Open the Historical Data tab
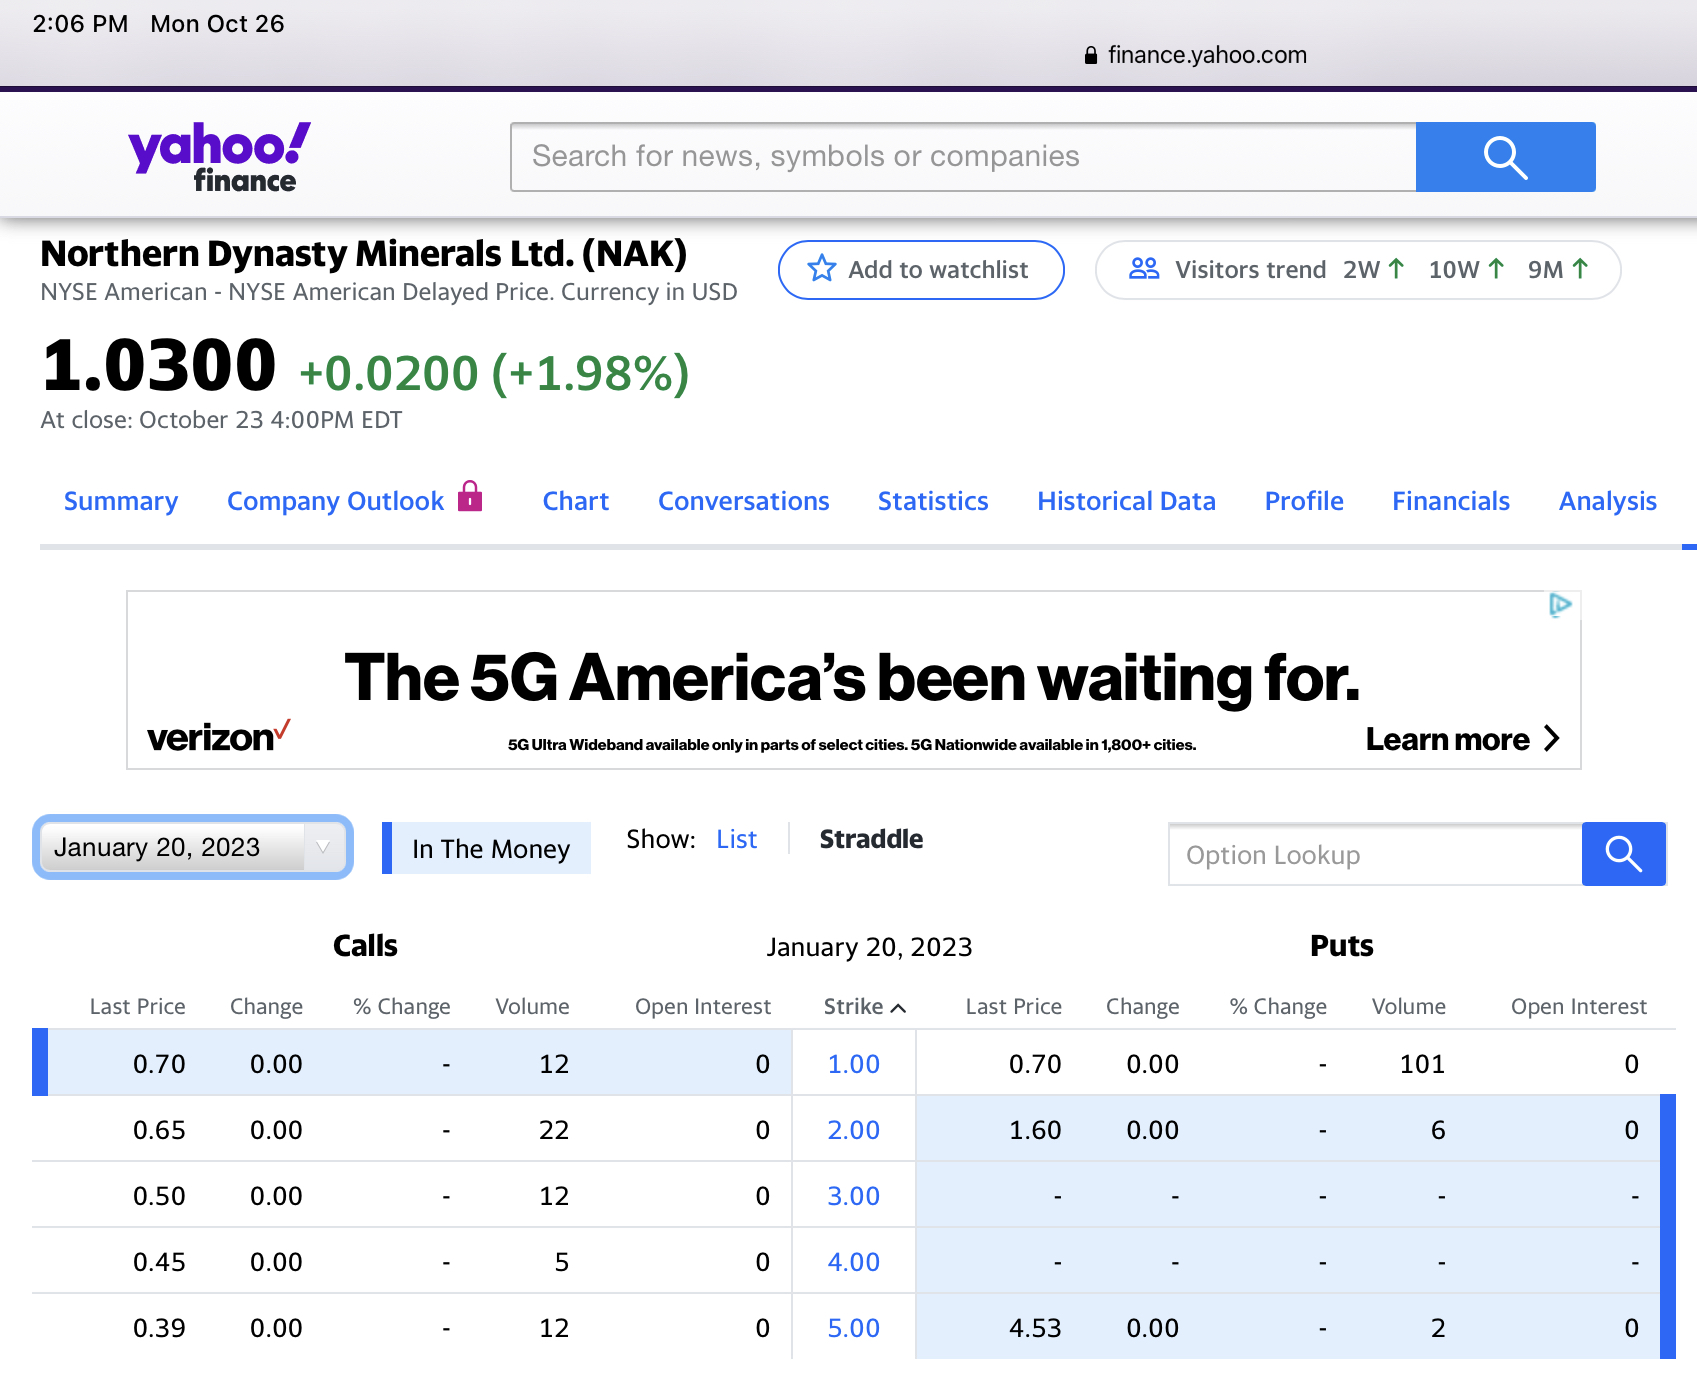 (x=1126, y=501)
